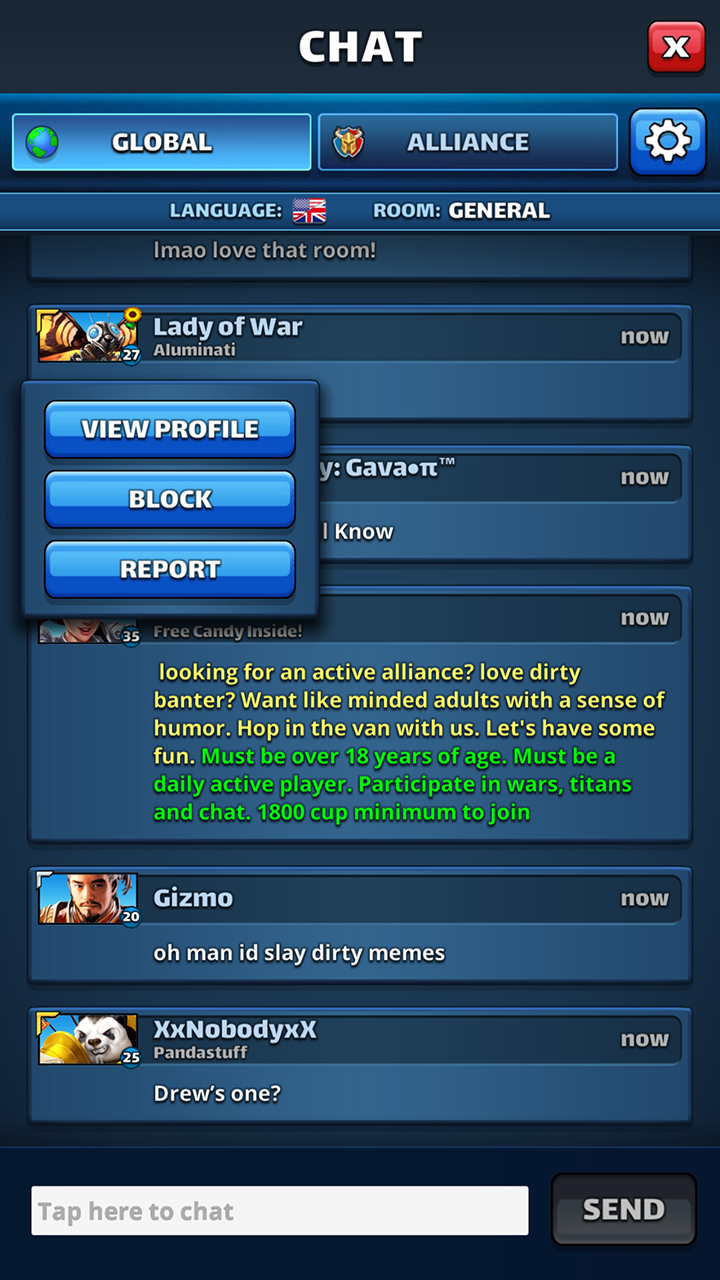Click Report in the popup menu
This screenshot has height=1280, width=720.
(170, 569)
